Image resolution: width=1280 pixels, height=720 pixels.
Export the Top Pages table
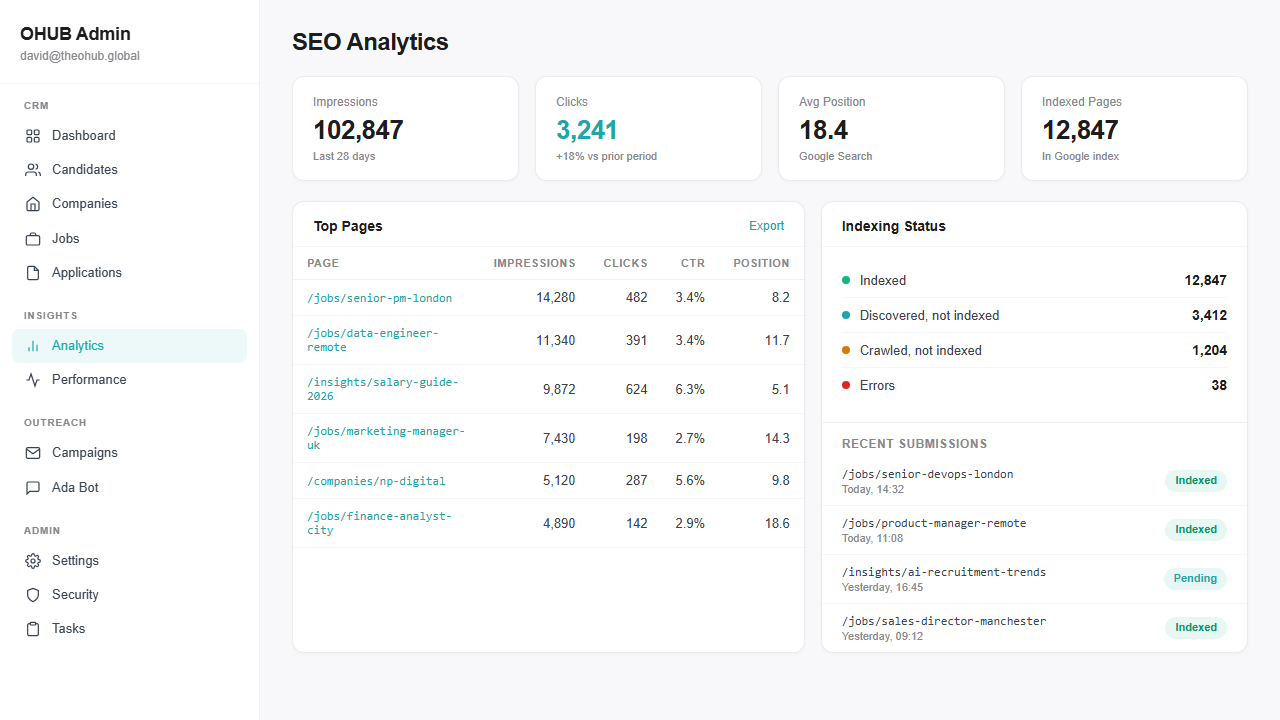click(x=766, y=226)
